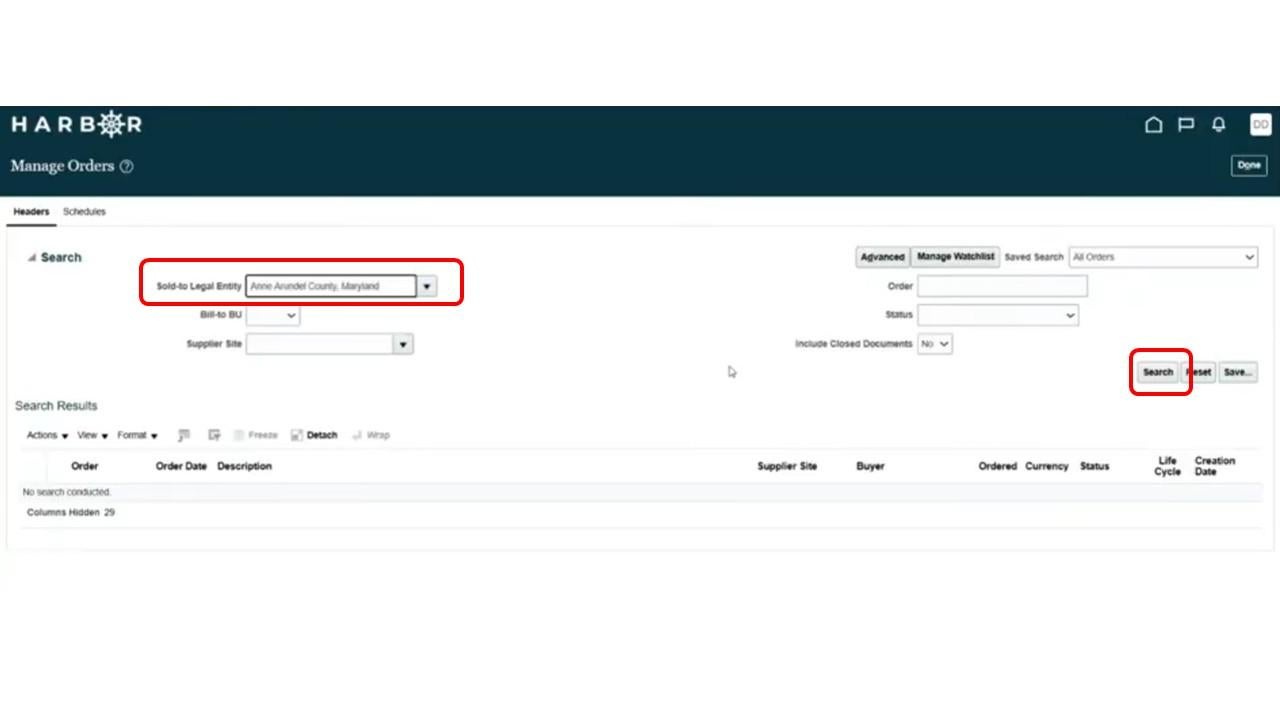Click the Manage Watchlist button
This screenshot has height=720, width=1280.
click(x=955, y=257)
